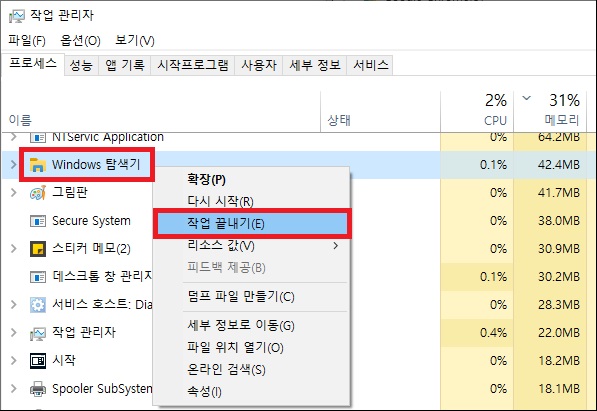Select the Spooler SubSystem process name
The width and height of the screenshot is (597, 411).
tap(102, 389)
